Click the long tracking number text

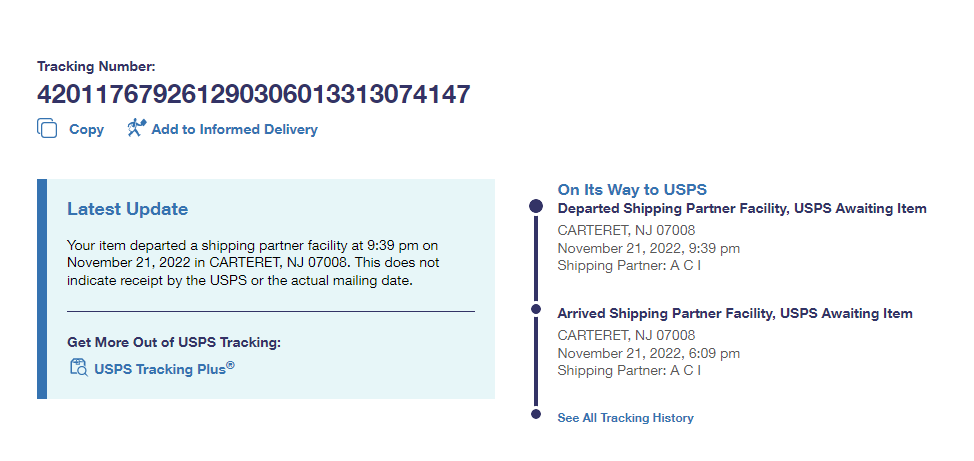[x=253, y=95]
